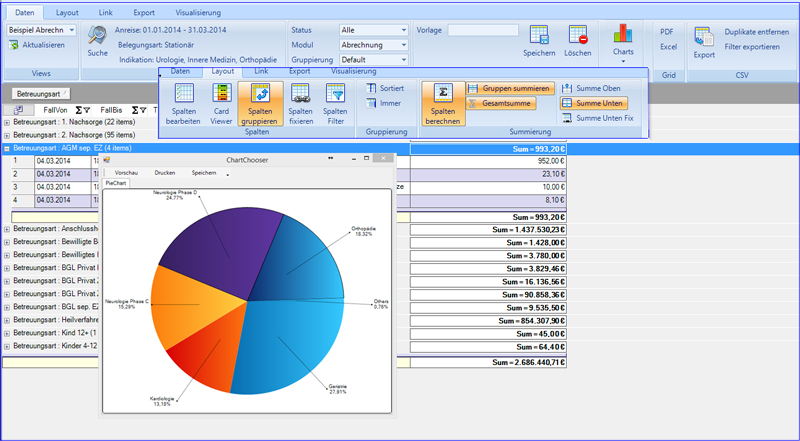Click the CSV Export icon

tap(704, 37)
